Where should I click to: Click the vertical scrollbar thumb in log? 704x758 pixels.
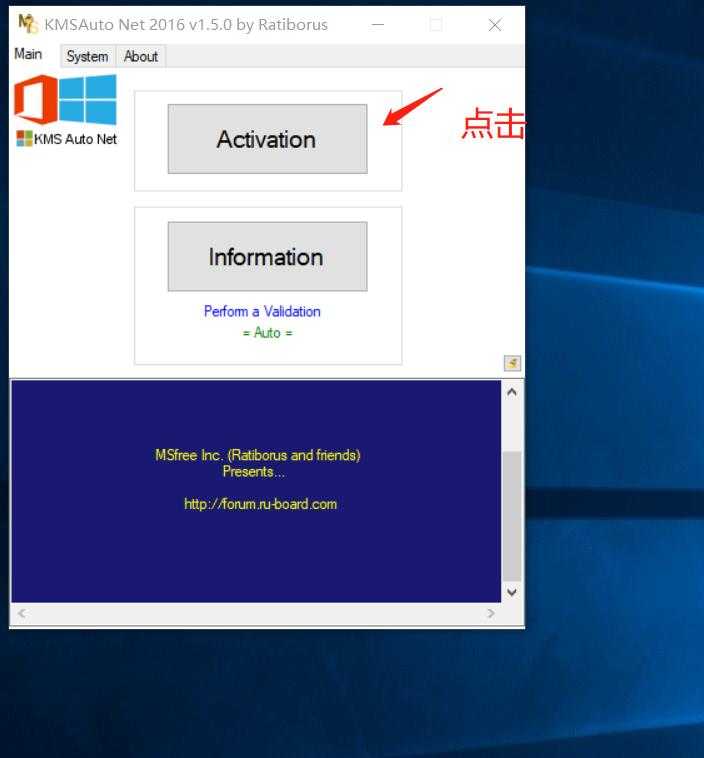(x=512, y=516)
